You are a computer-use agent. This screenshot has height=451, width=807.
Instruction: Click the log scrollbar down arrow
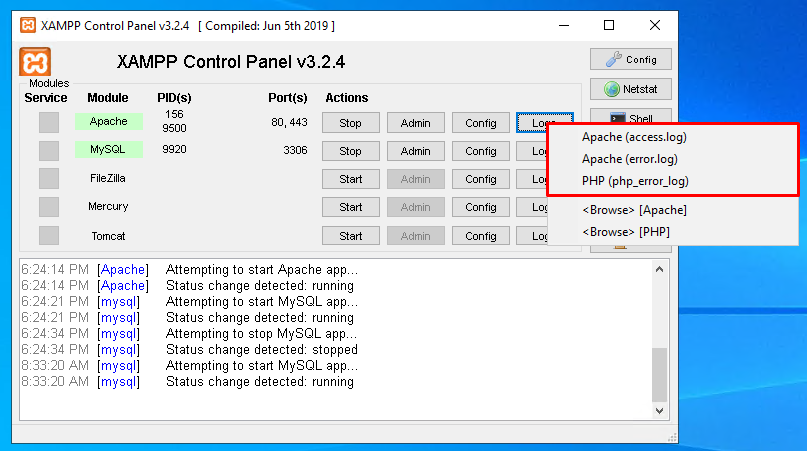659,410
